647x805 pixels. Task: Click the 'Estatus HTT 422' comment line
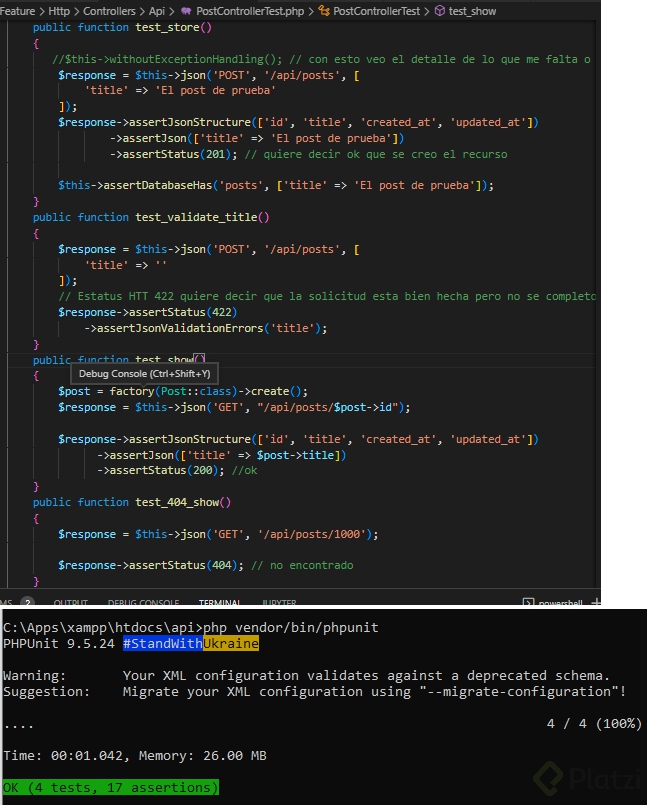(x=327, y=296)
